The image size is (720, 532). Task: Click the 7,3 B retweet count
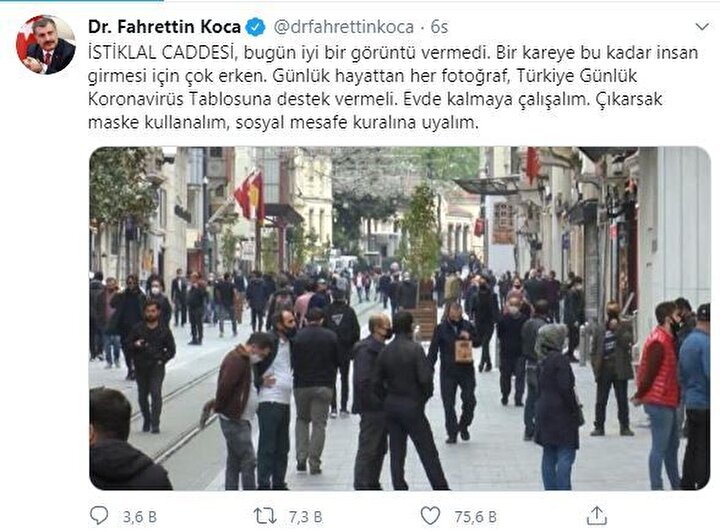[x=305, y=517]
